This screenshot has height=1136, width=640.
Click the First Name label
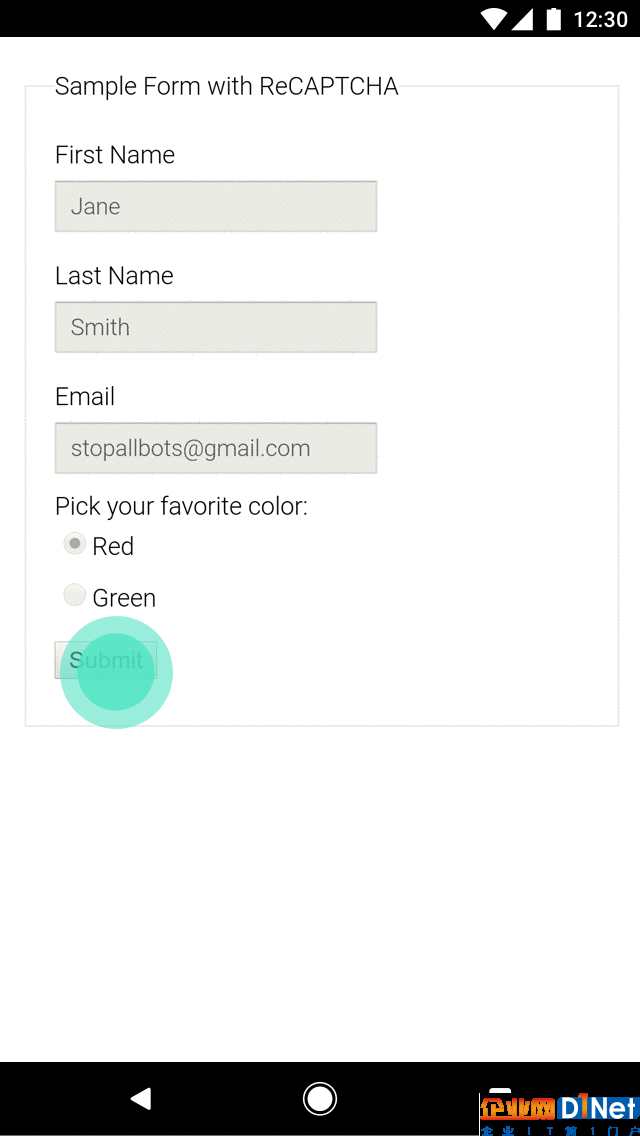coord(115,155)
